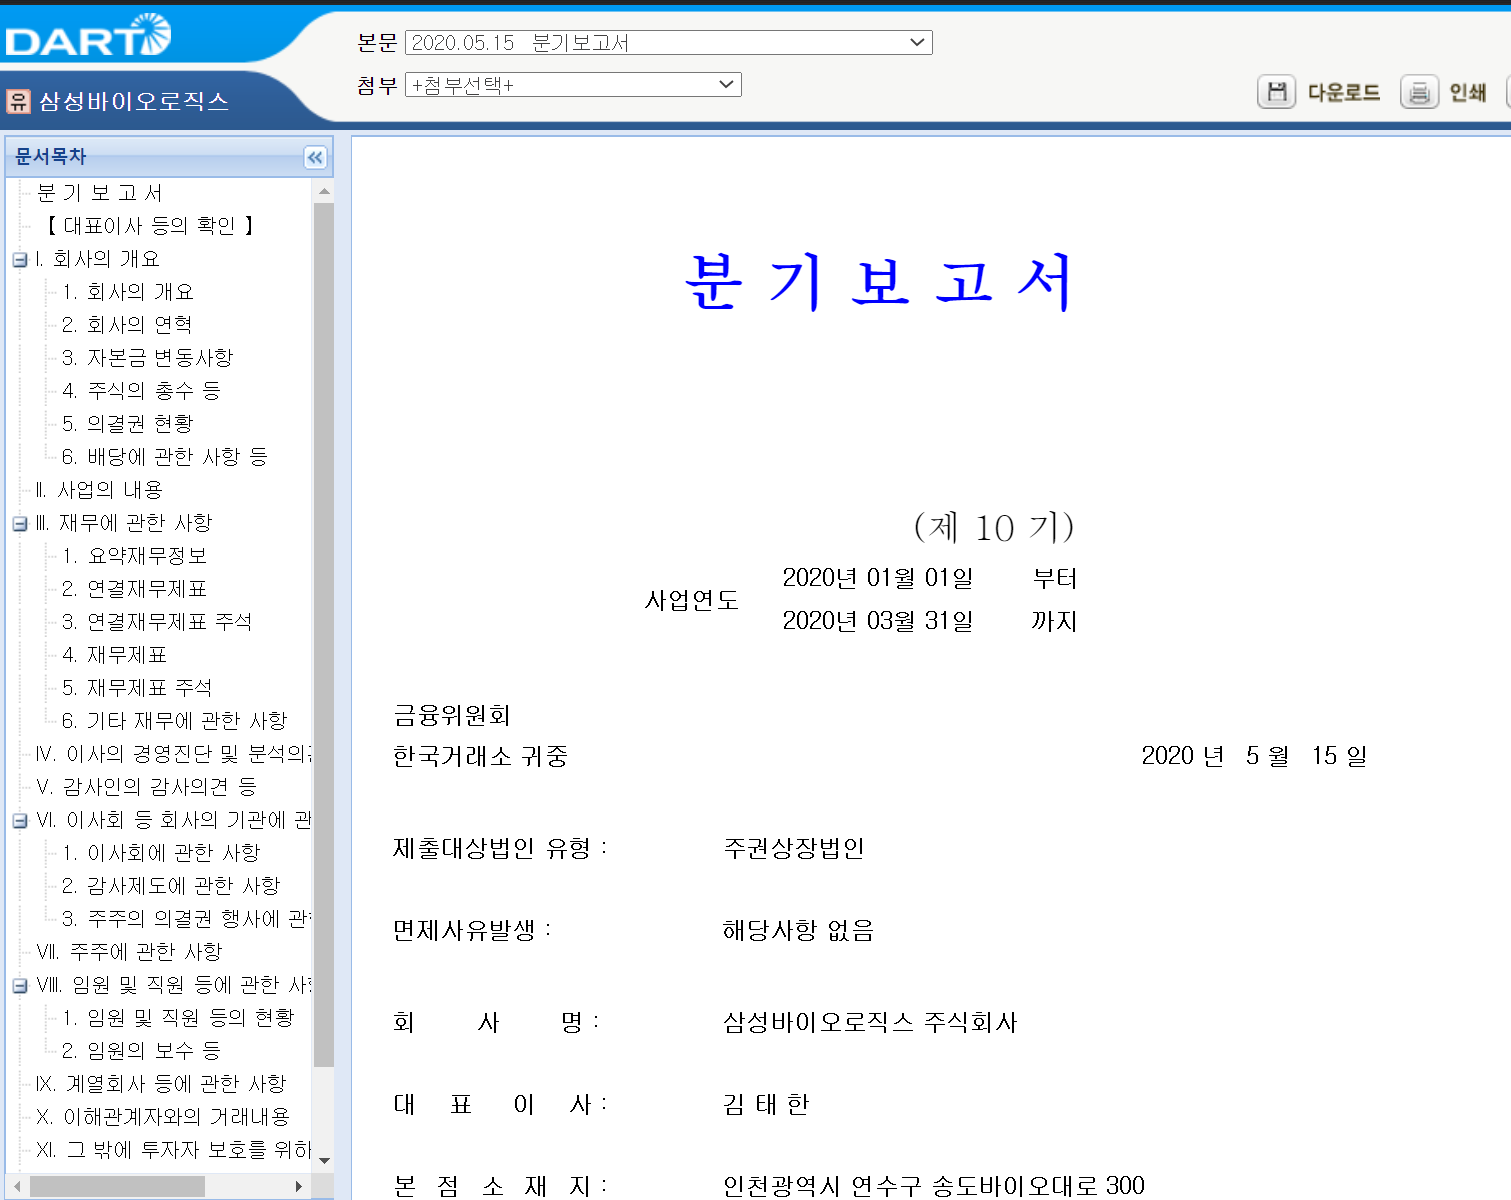Open 5. 의결권 현황 subsection
The image size is (1511, 1200).
(127, 424)
